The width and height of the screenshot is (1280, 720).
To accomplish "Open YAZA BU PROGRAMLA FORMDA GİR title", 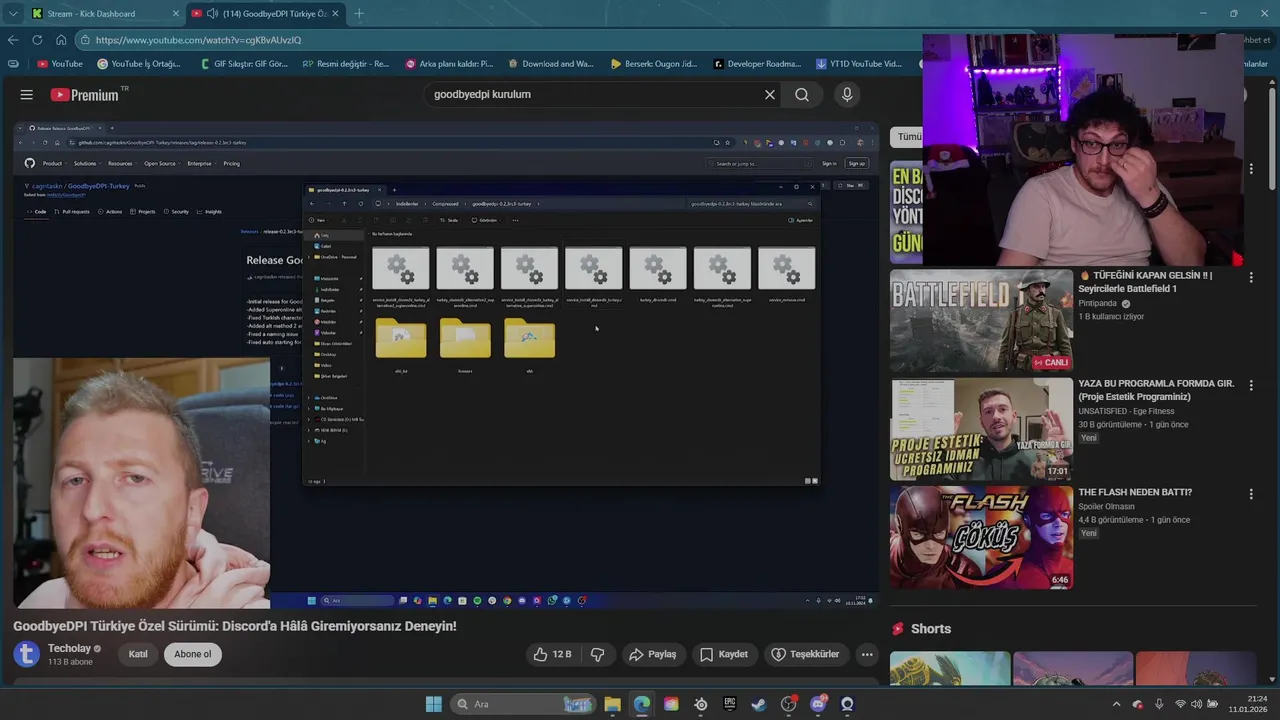I will pyautogui.click(x=1156, y=390).
